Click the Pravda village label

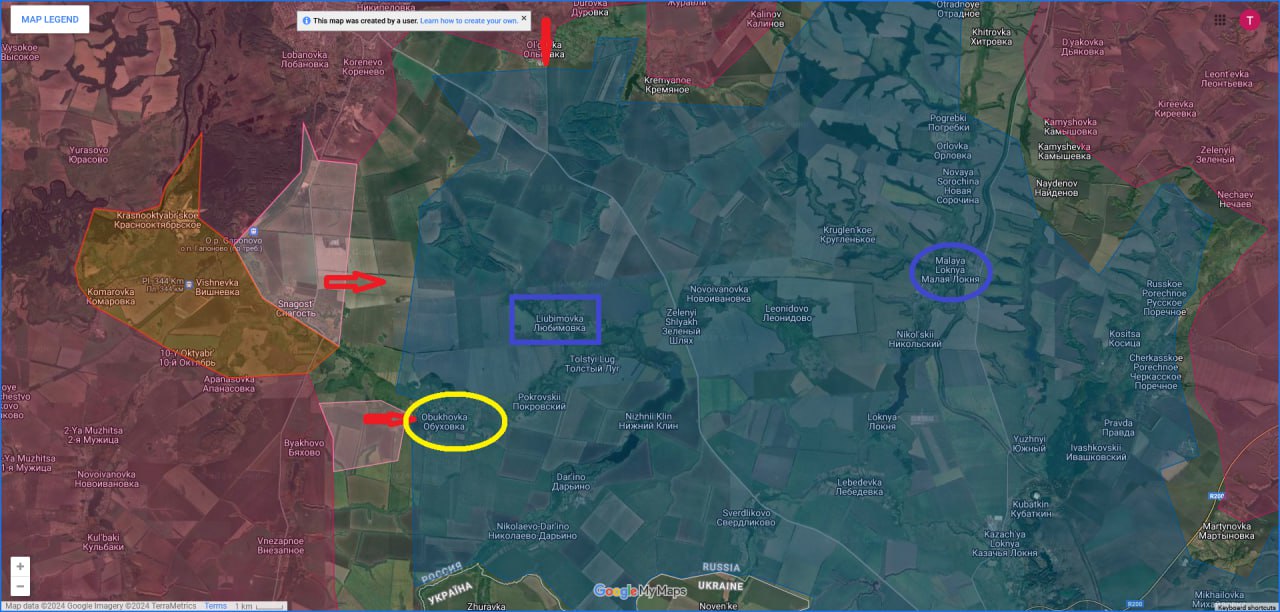[1119, 427]
